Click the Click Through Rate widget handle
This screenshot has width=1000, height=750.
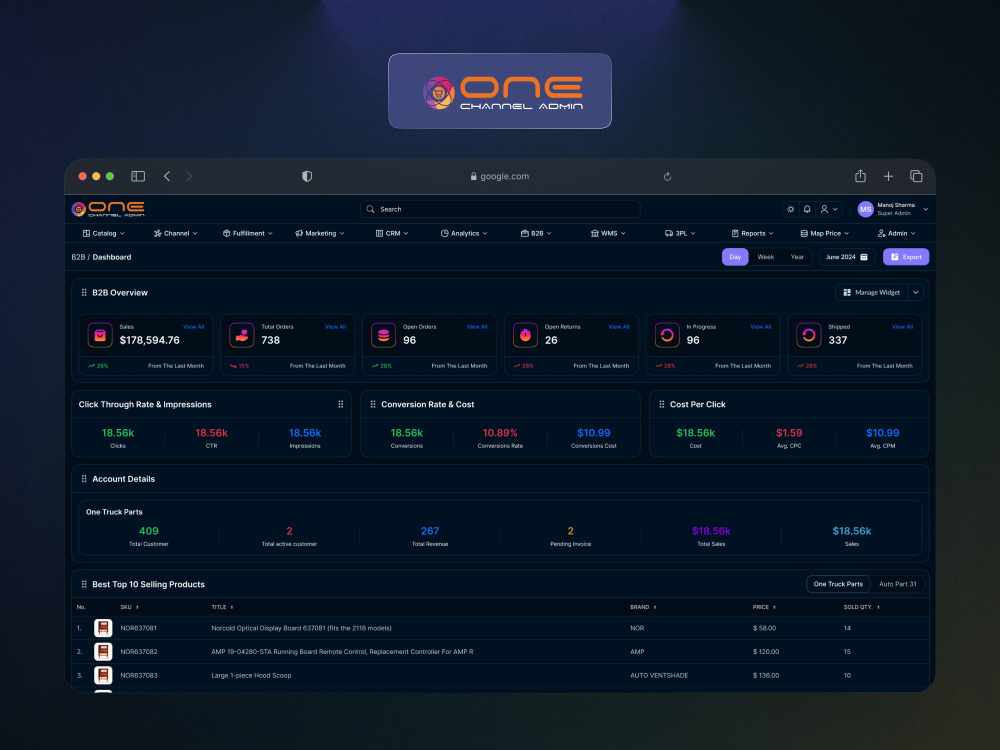pyautogui.click(x=341, y=404)
